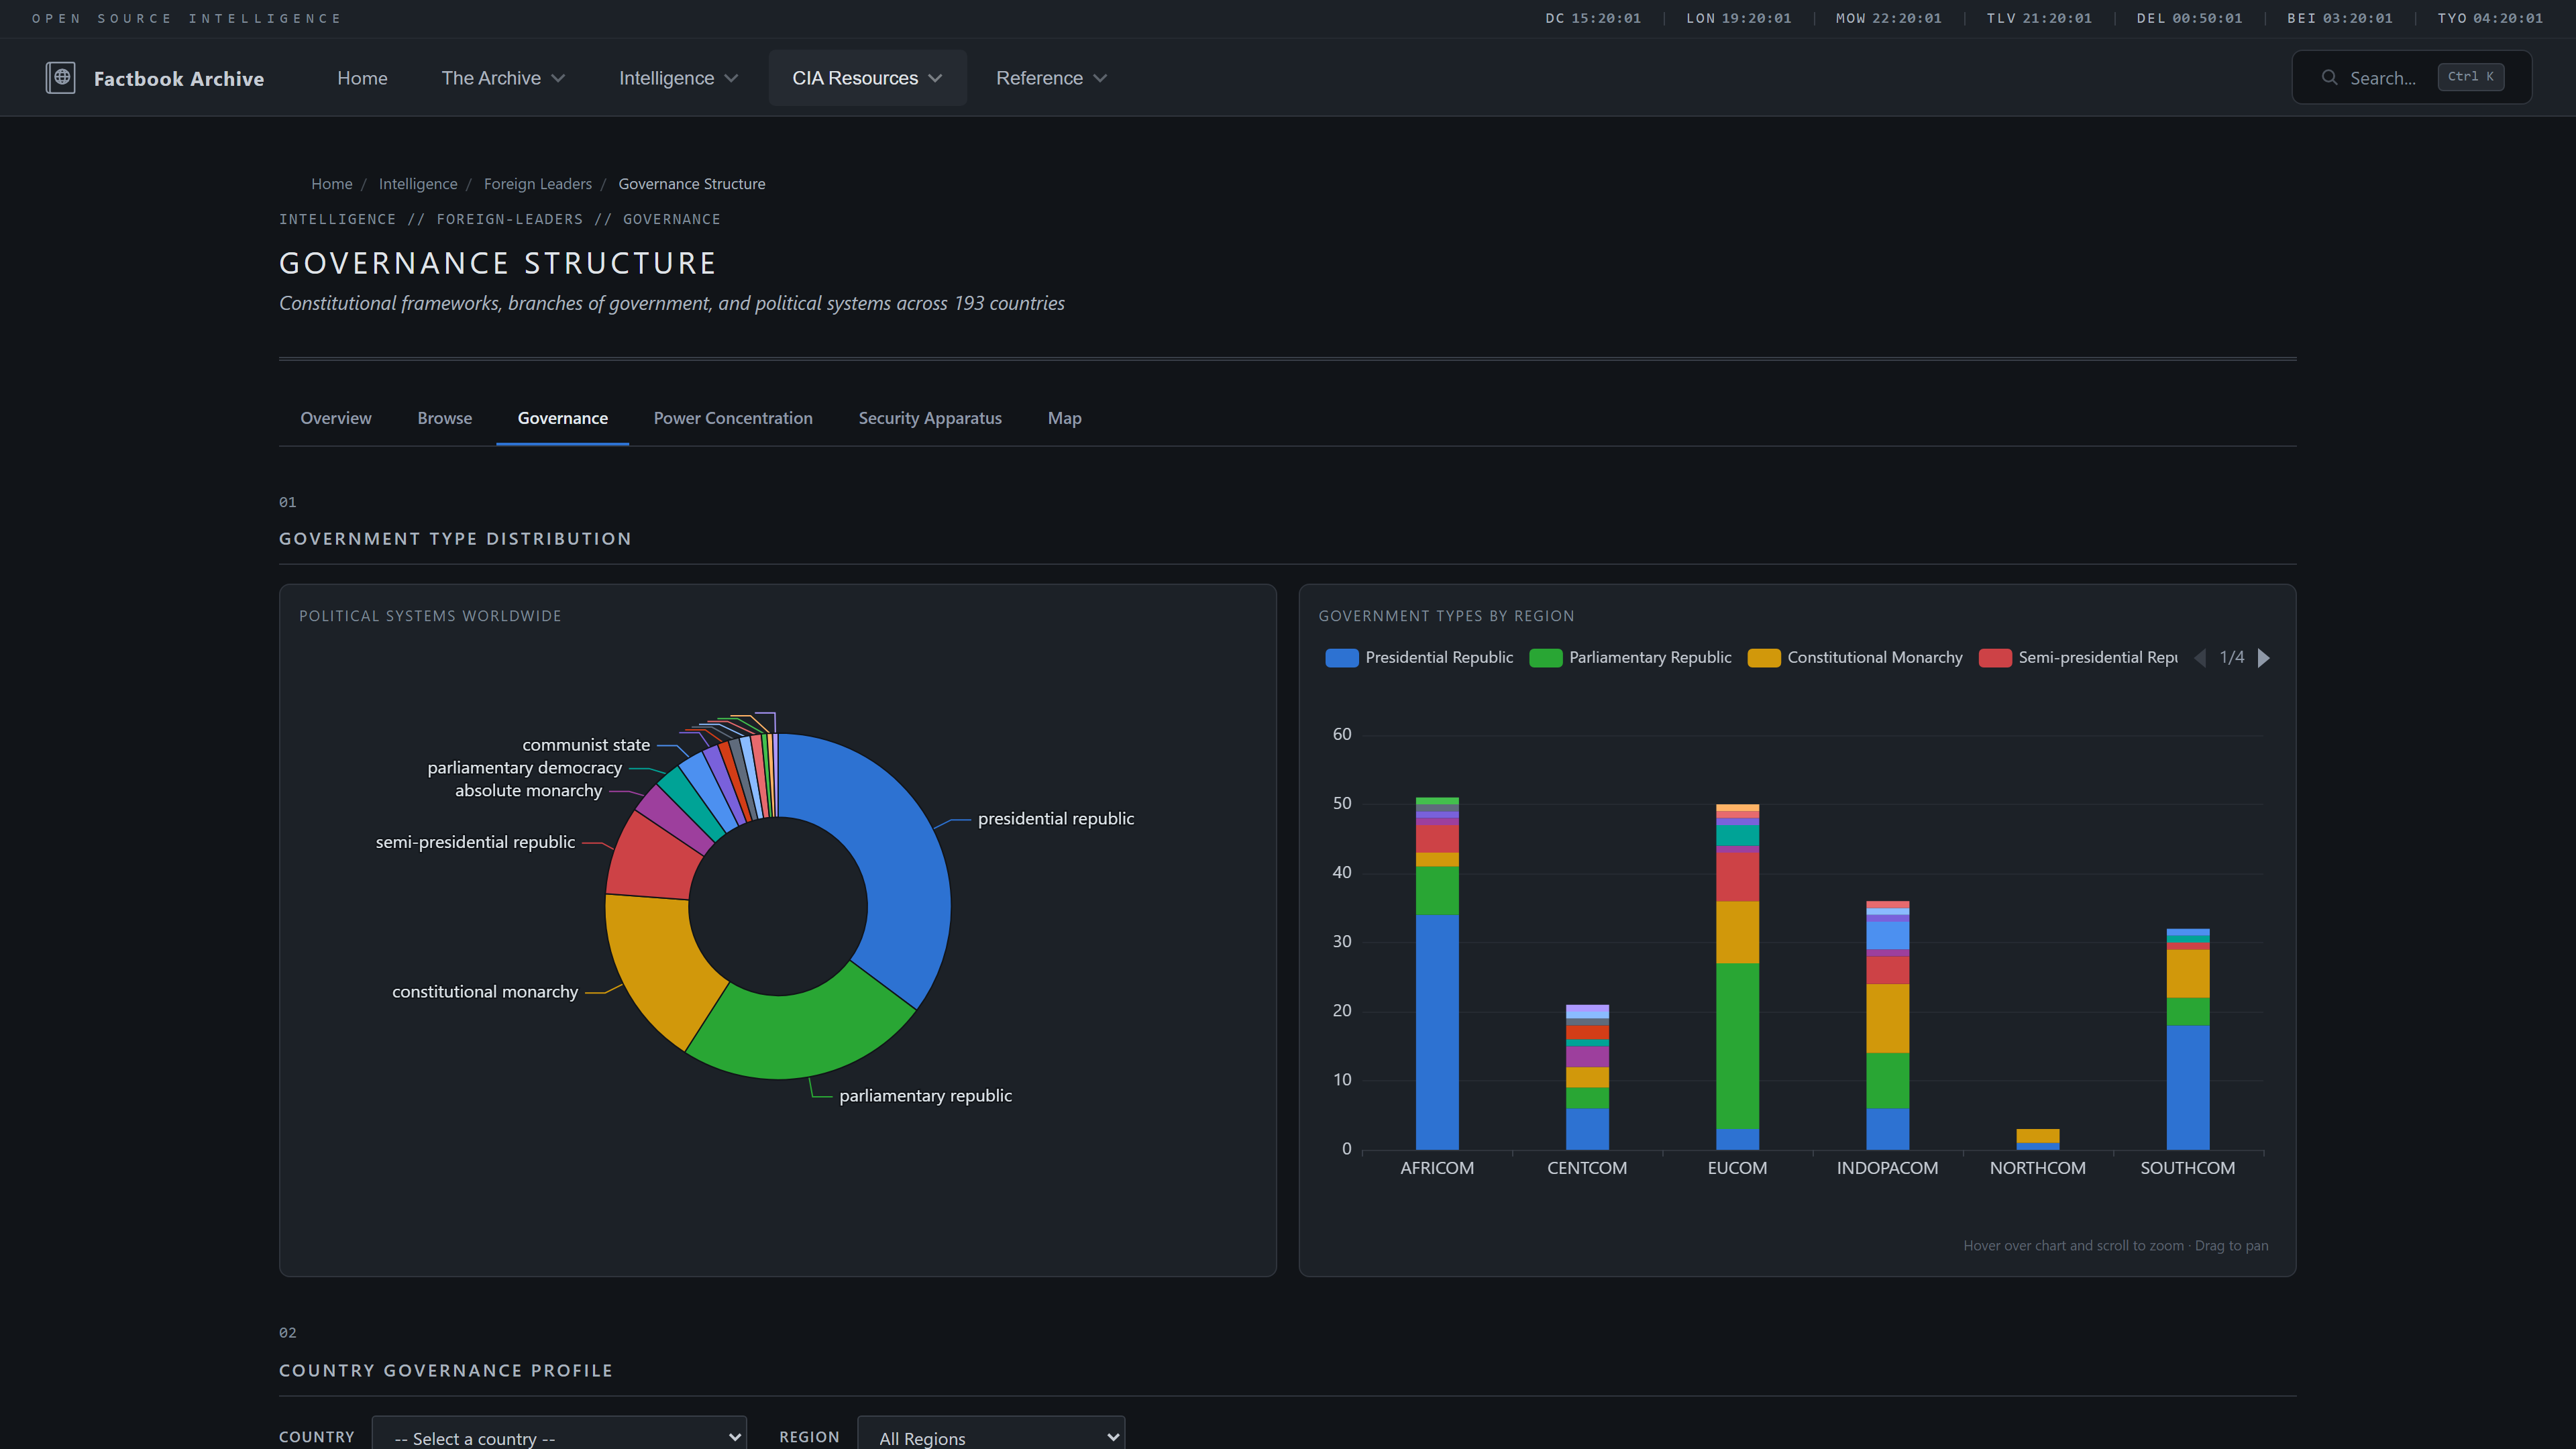Screen dimensions: 2576x1449
Task: Open the Select a country dropdown
Action: 558,1437
